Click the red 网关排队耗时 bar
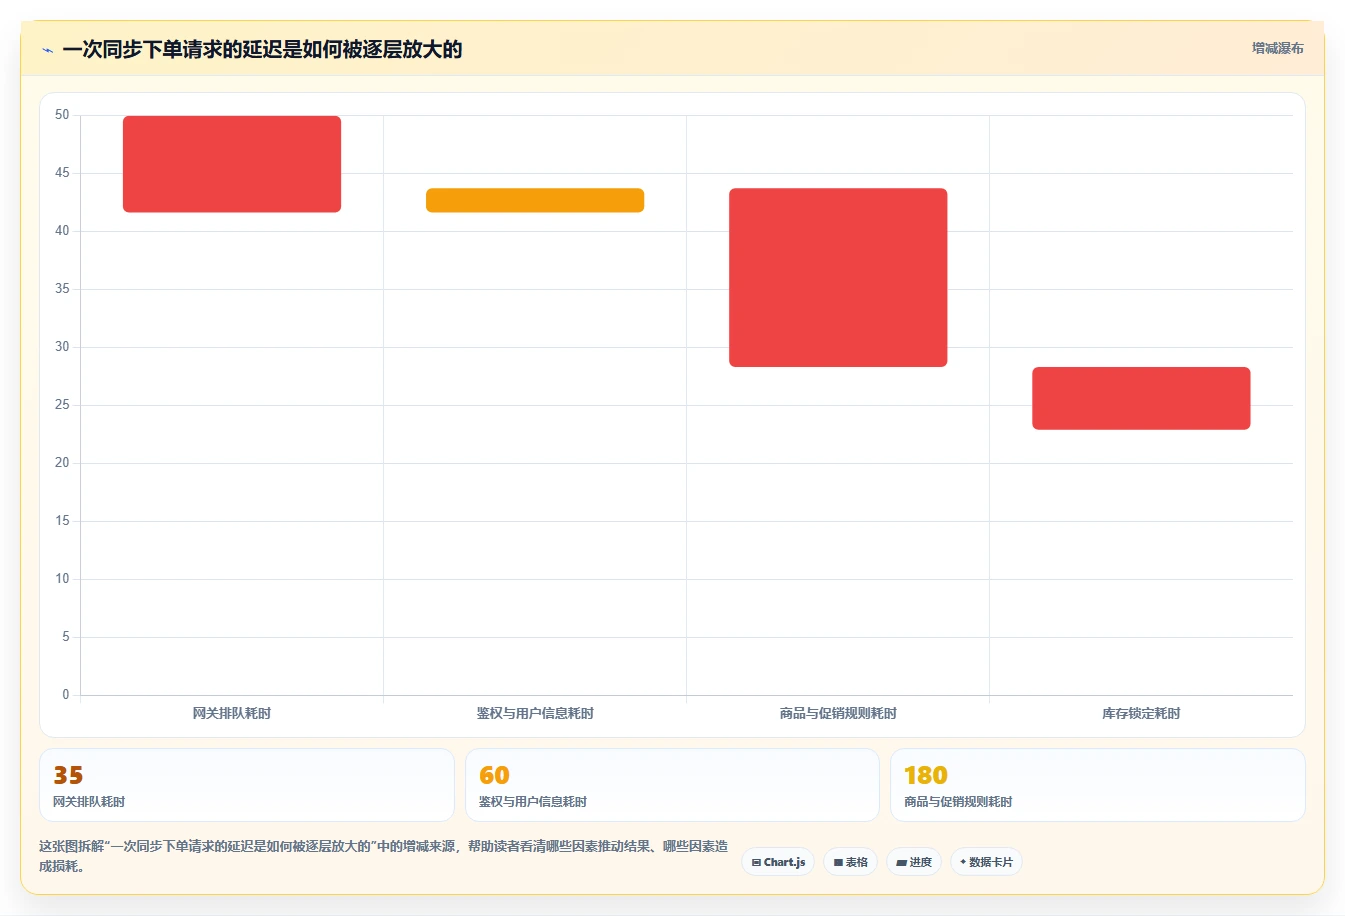1345x916 pixels. point(232,164)
